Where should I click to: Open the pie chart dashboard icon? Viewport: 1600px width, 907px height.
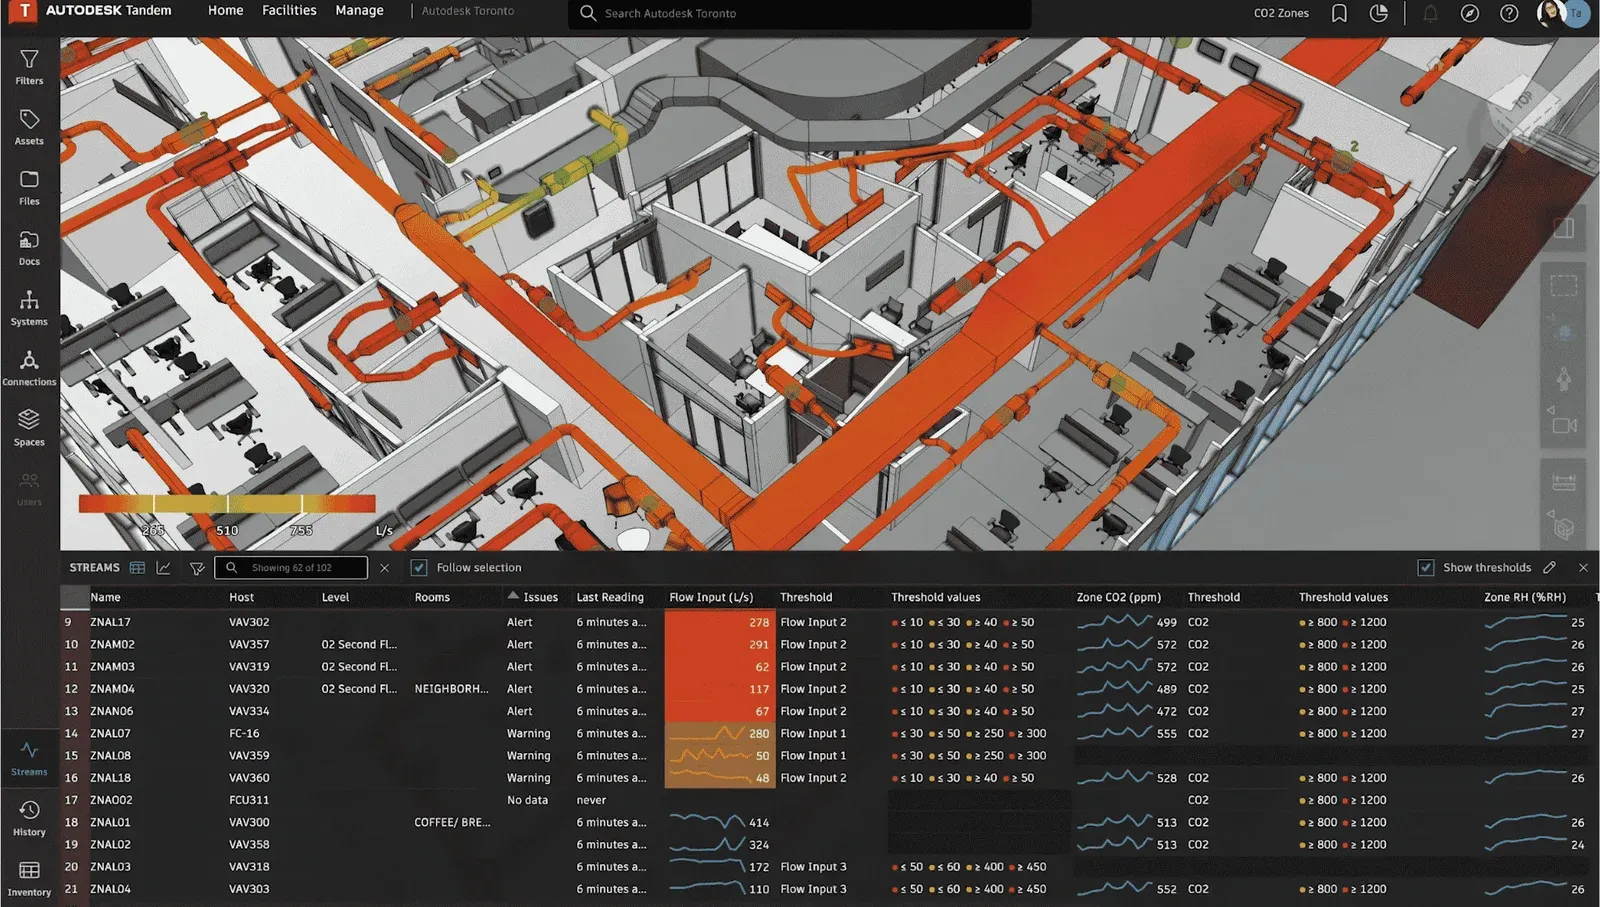tap(1379, 13)
